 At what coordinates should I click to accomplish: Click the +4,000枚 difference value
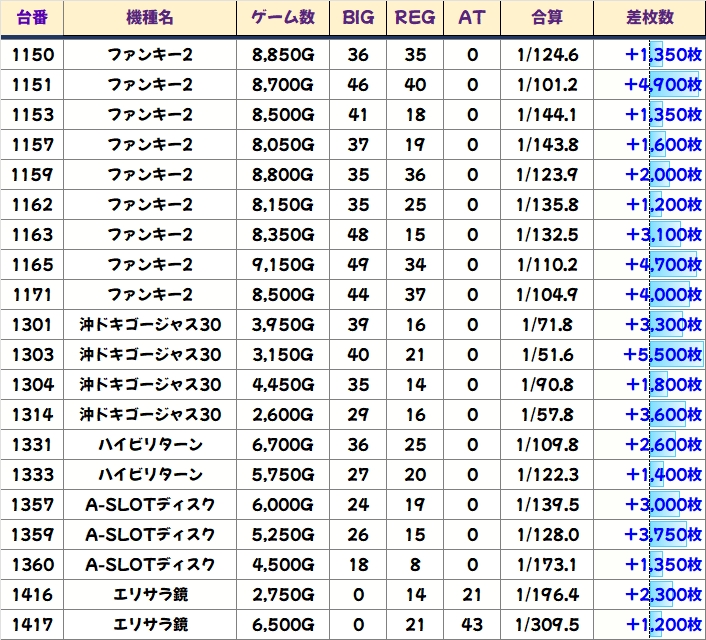tap(663, 295)
